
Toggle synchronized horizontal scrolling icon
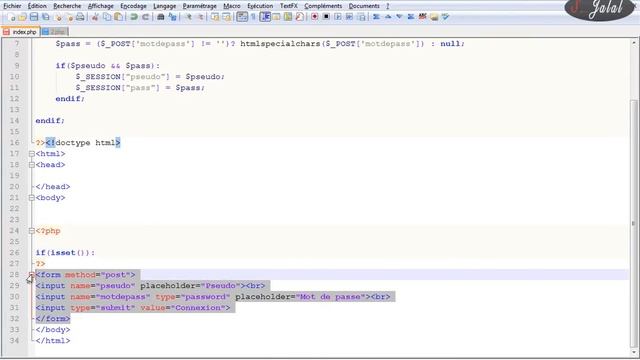[227, 17]
